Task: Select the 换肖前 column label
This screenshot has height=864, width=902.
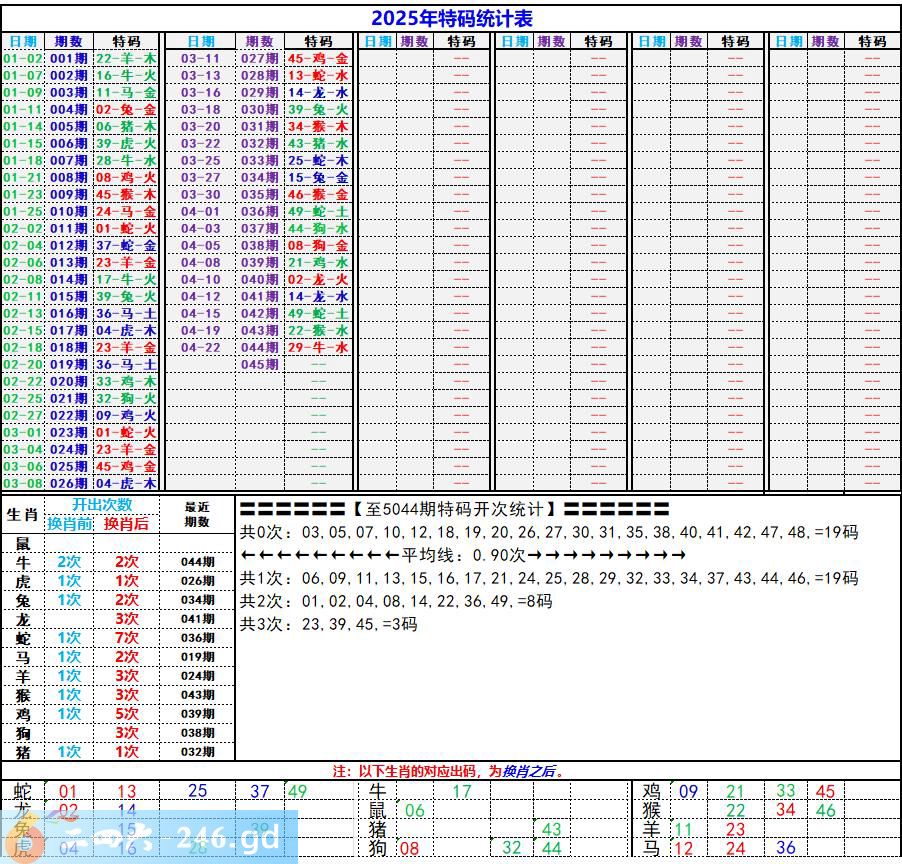Action: click(70, 523)
